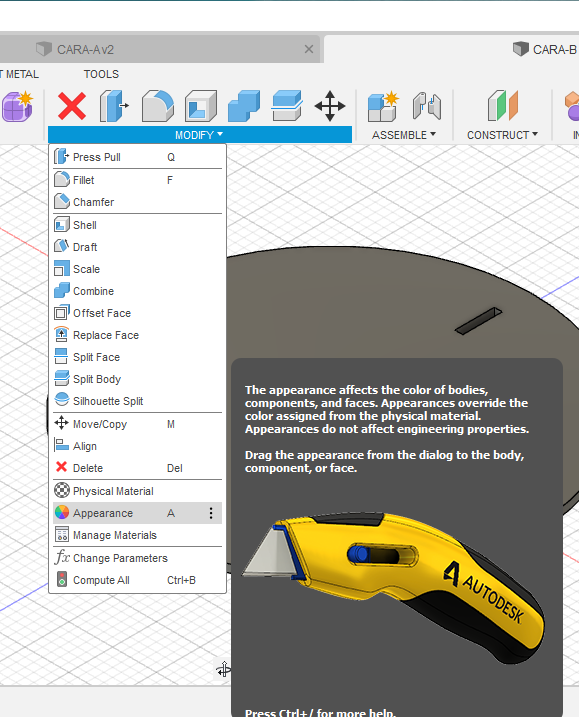This screenshot has height=717, width=579.
Task: Click the utility knife tooltip image
Action: point(394,587)
